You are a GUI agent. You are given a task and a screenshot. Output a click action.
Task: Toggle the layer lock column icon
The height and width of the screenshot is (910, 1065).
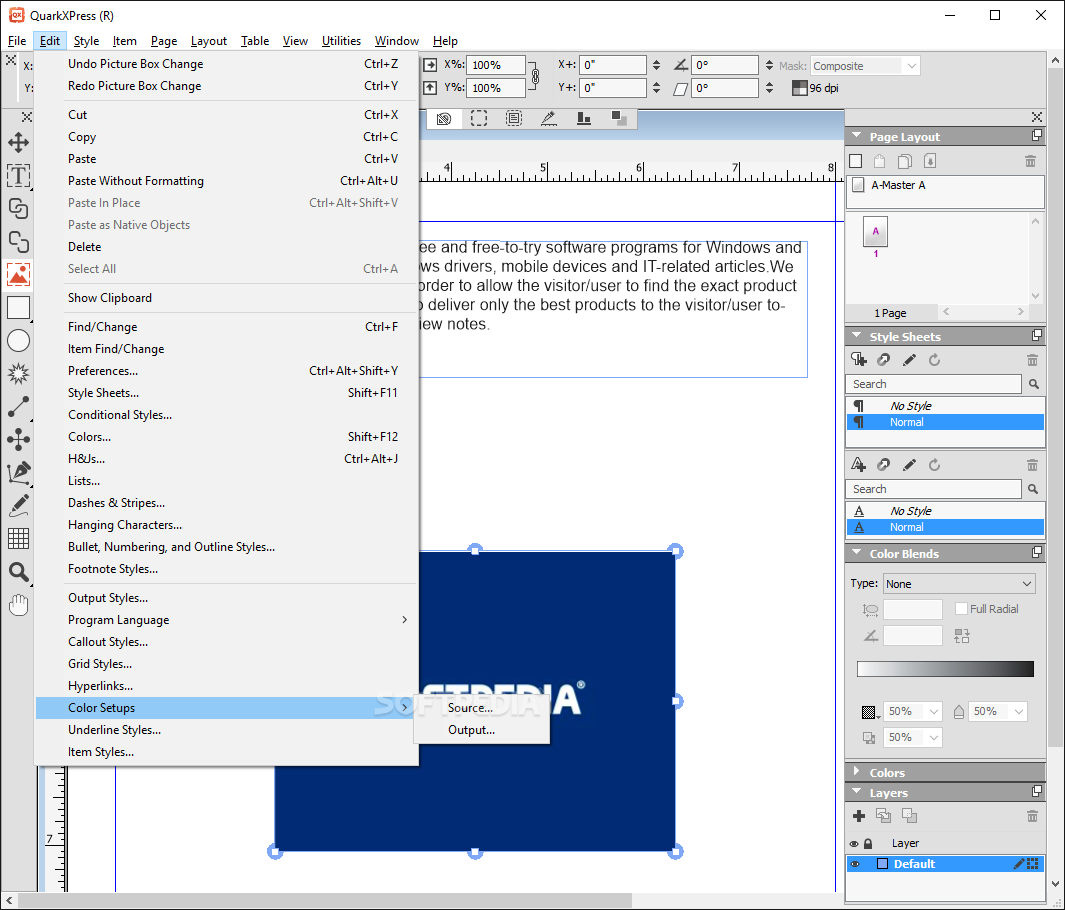[x=868, y=843]
